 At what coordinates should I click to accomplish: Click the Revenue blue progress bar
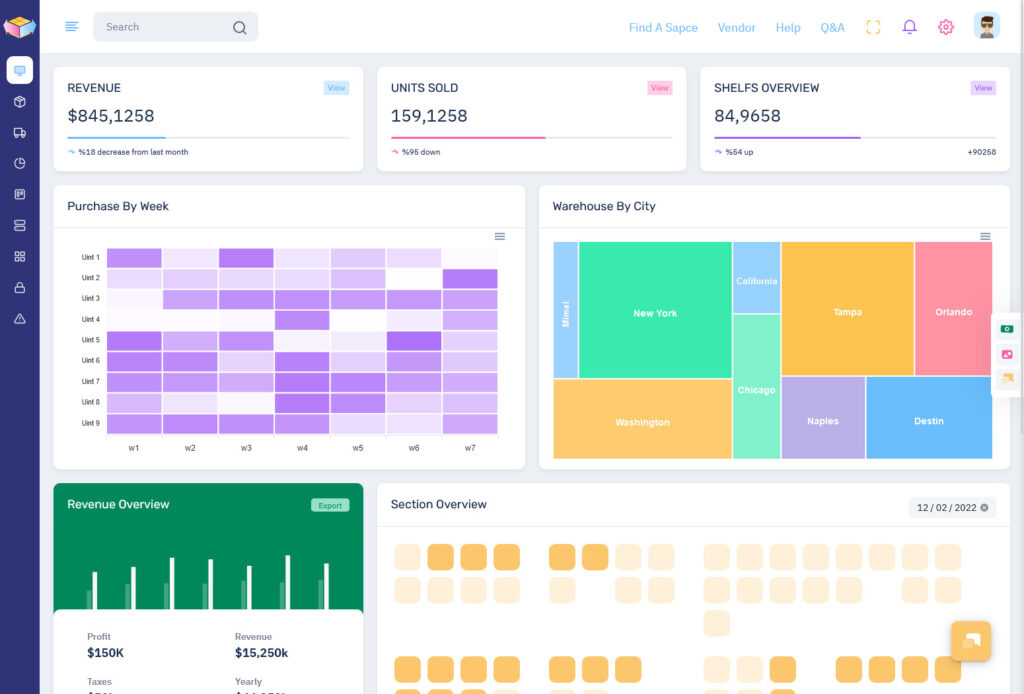click(x=116, y=138)
